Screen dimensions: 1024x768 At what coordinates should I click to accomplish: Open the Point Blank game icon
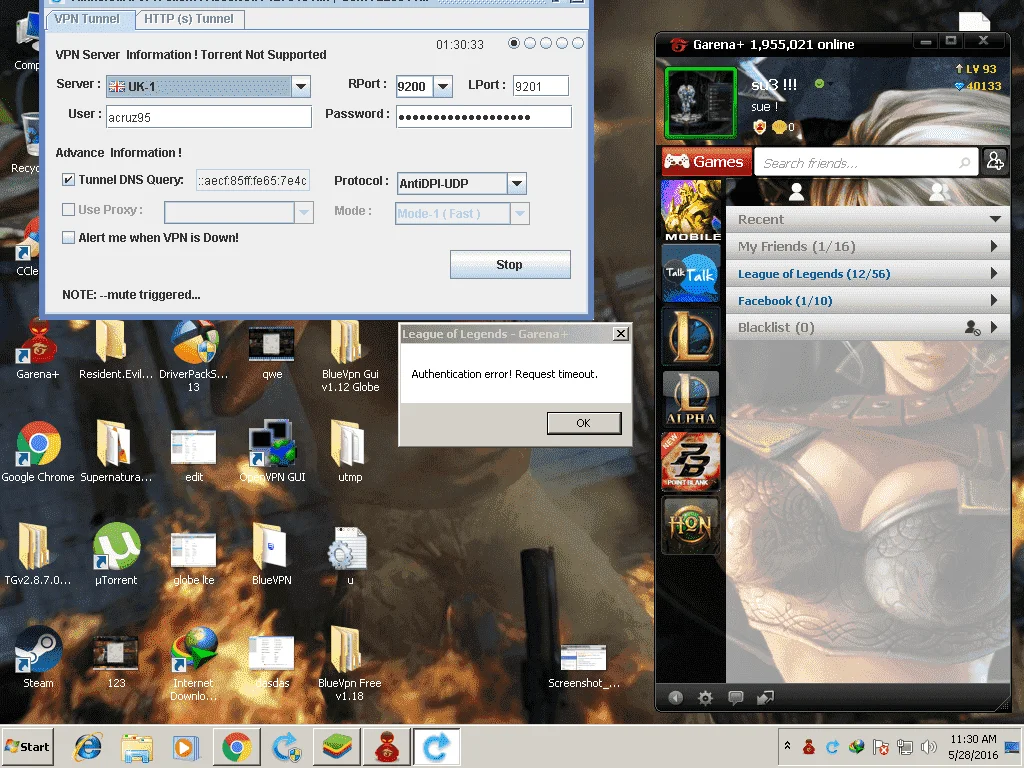click(691, 462)
